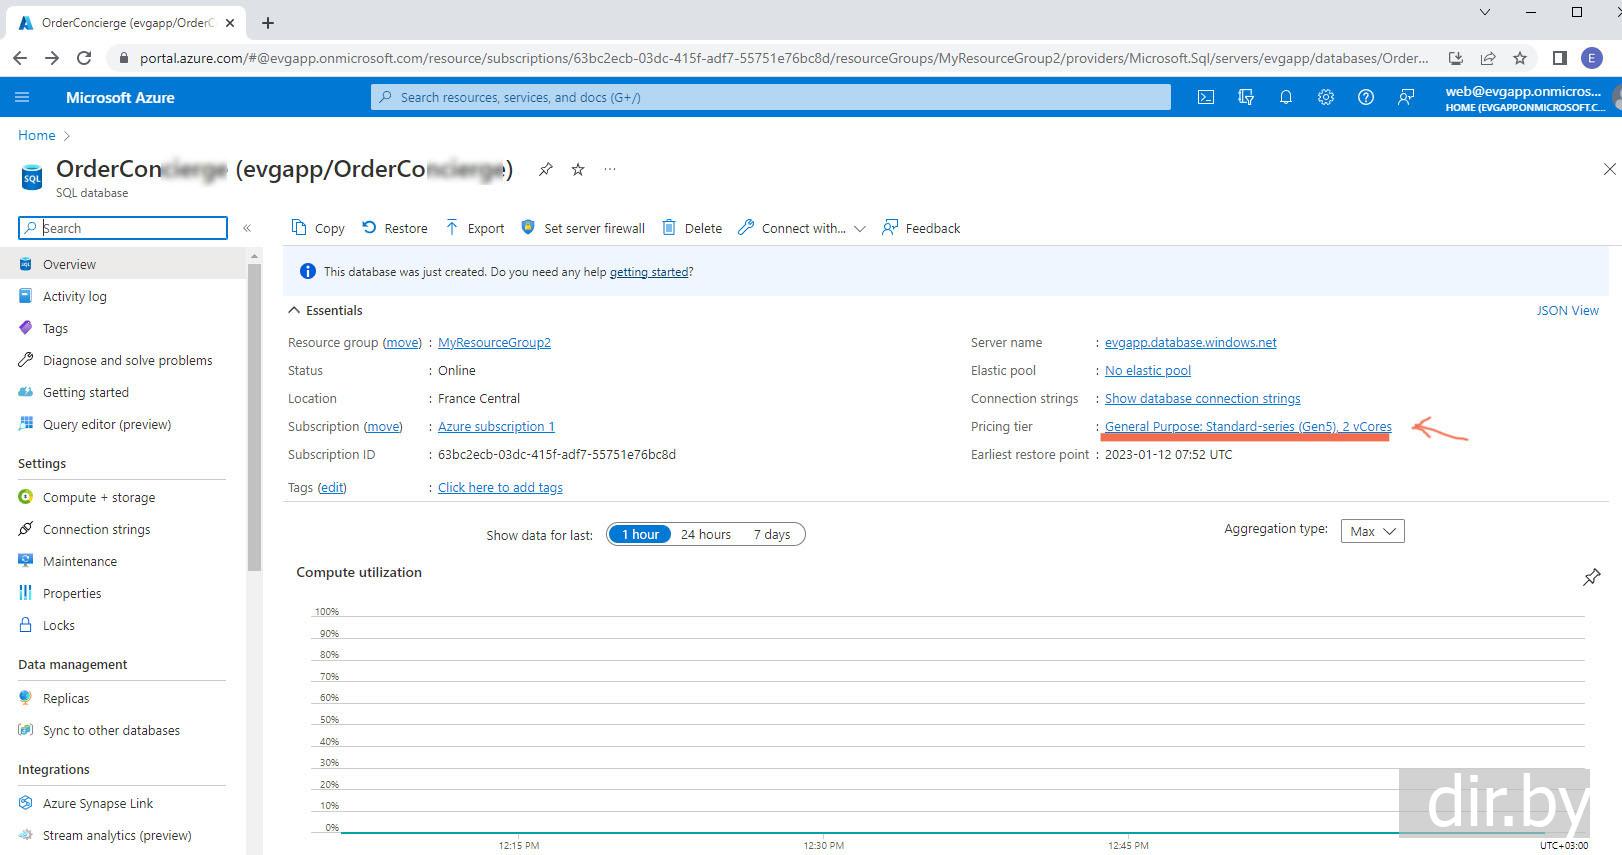This screenshot has height=855, width=1622.
Task: Select the 1 hour time range
Action: pos(640,534)
